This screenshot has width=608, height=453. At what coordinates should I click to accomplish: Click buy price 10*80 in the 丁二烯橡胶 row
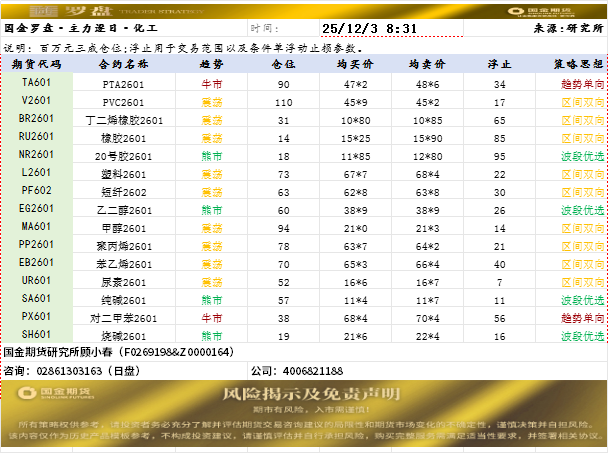coord(356,121)
